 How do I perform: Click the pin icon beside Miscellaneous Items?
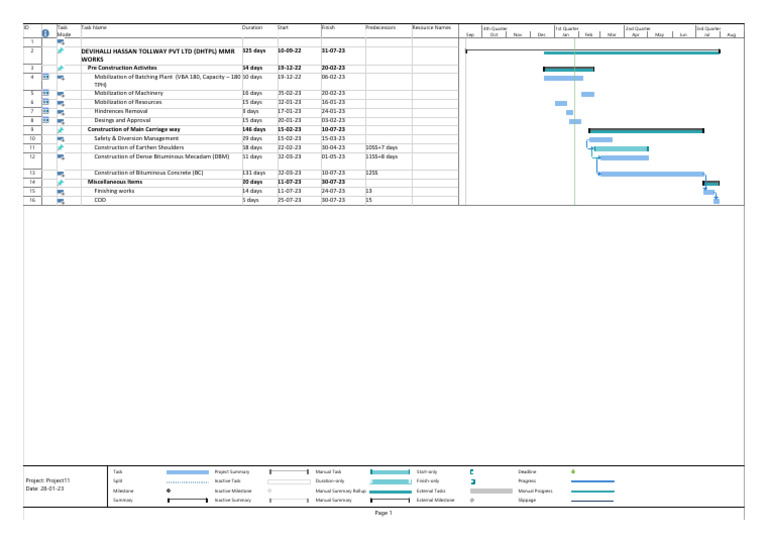click(61, 182)
